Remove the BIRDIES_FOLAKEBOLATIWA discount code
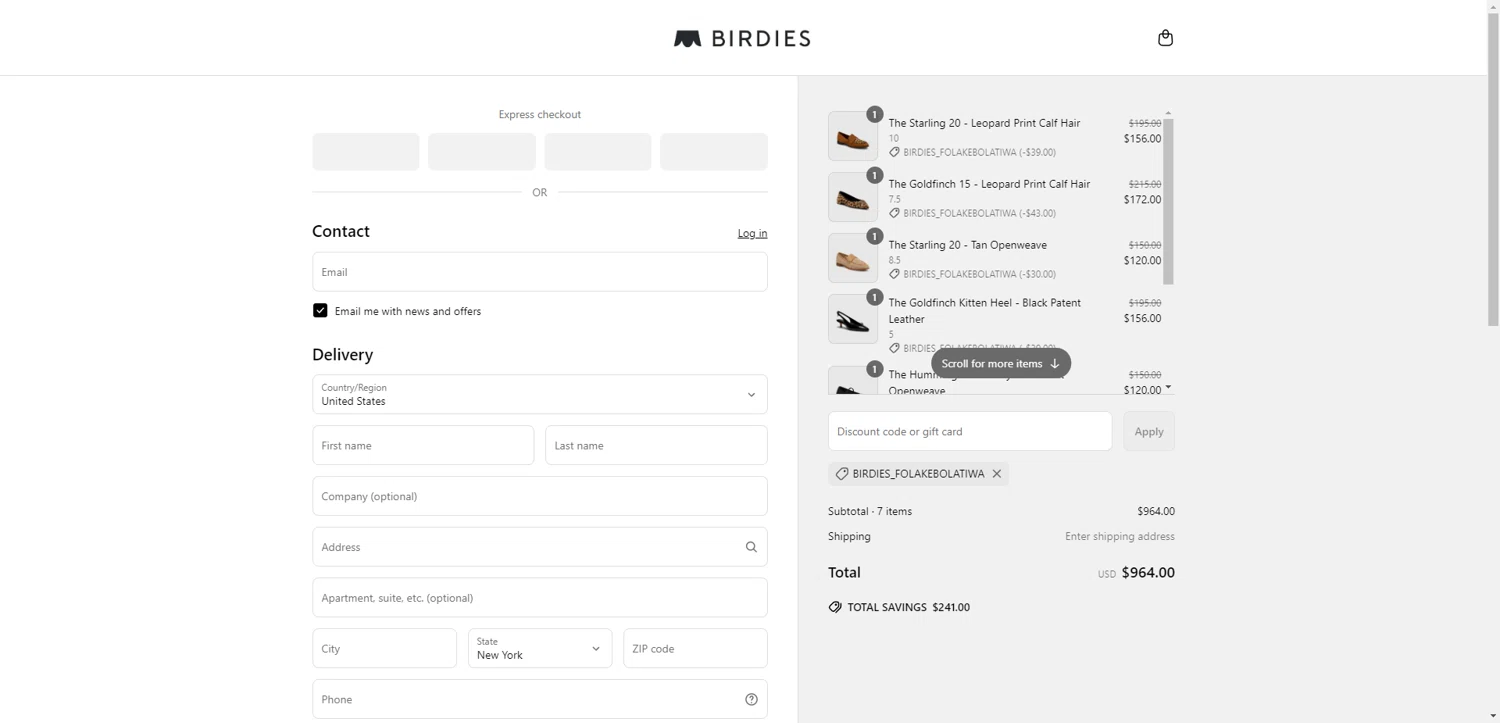The width and height of the screenshot is (1500, 723). tap(997, 474)
